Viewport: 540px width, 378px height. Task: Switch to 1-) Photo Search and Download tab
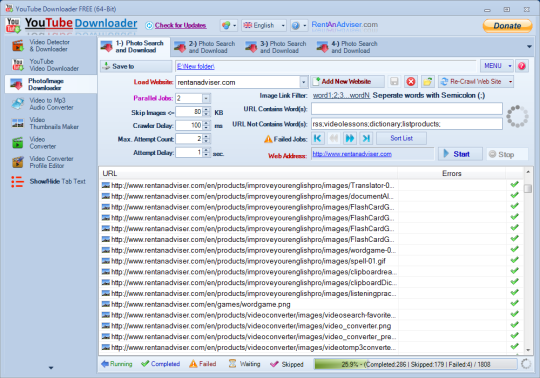pyautogui.click(x=134, y=47)
